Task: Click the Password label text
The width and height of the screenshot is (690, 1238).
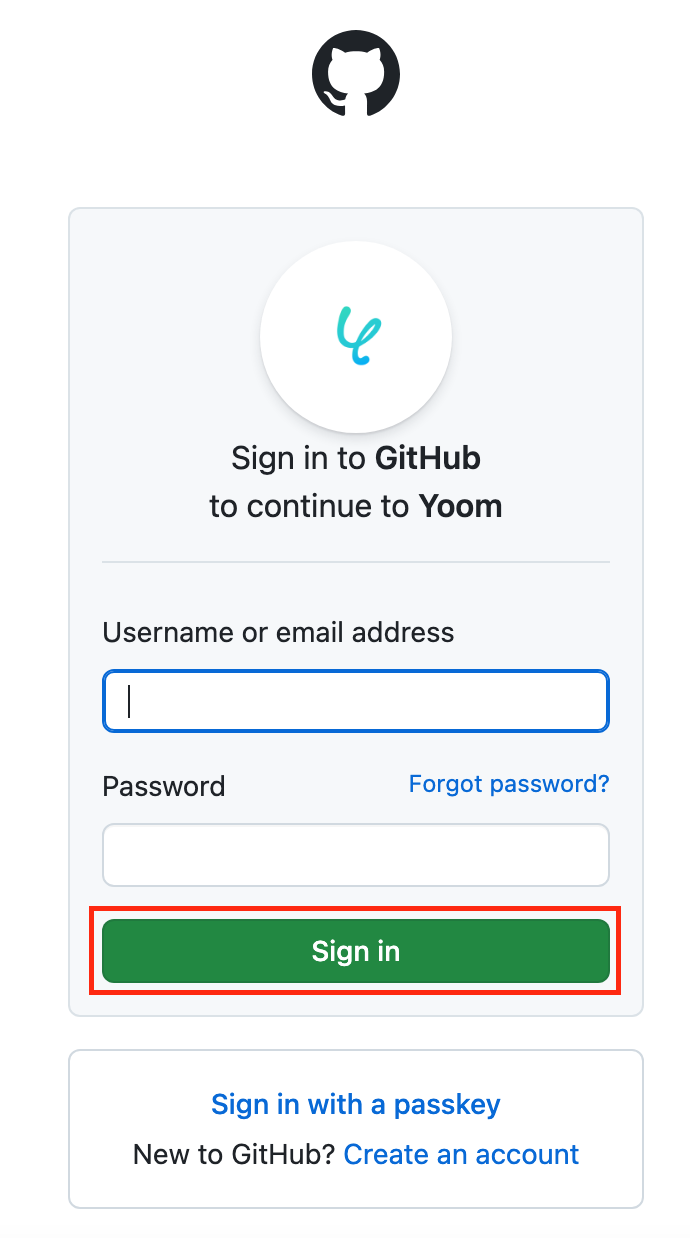Action: (x=164, y=786)
